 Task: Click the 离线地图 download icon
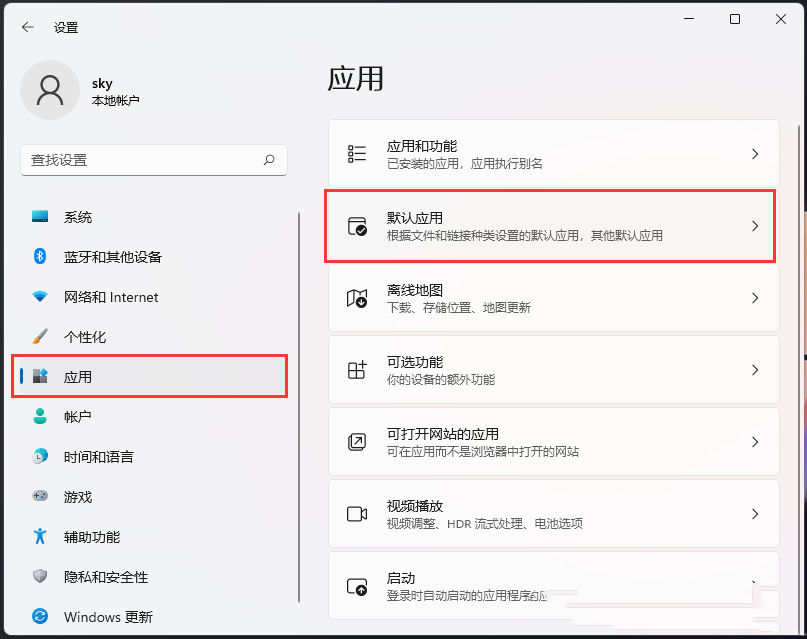[356, 297]
